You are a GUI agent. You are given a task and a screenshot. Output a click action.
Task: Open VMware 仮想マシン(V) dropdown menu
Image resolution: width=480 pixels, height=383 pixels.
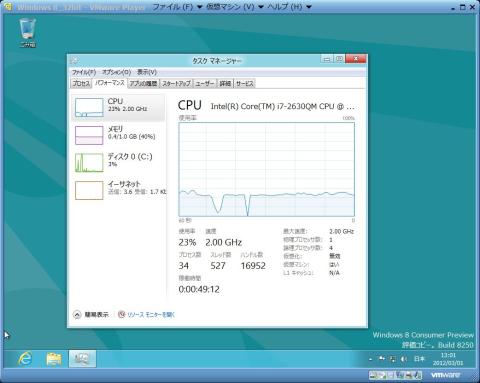[235, 7]
